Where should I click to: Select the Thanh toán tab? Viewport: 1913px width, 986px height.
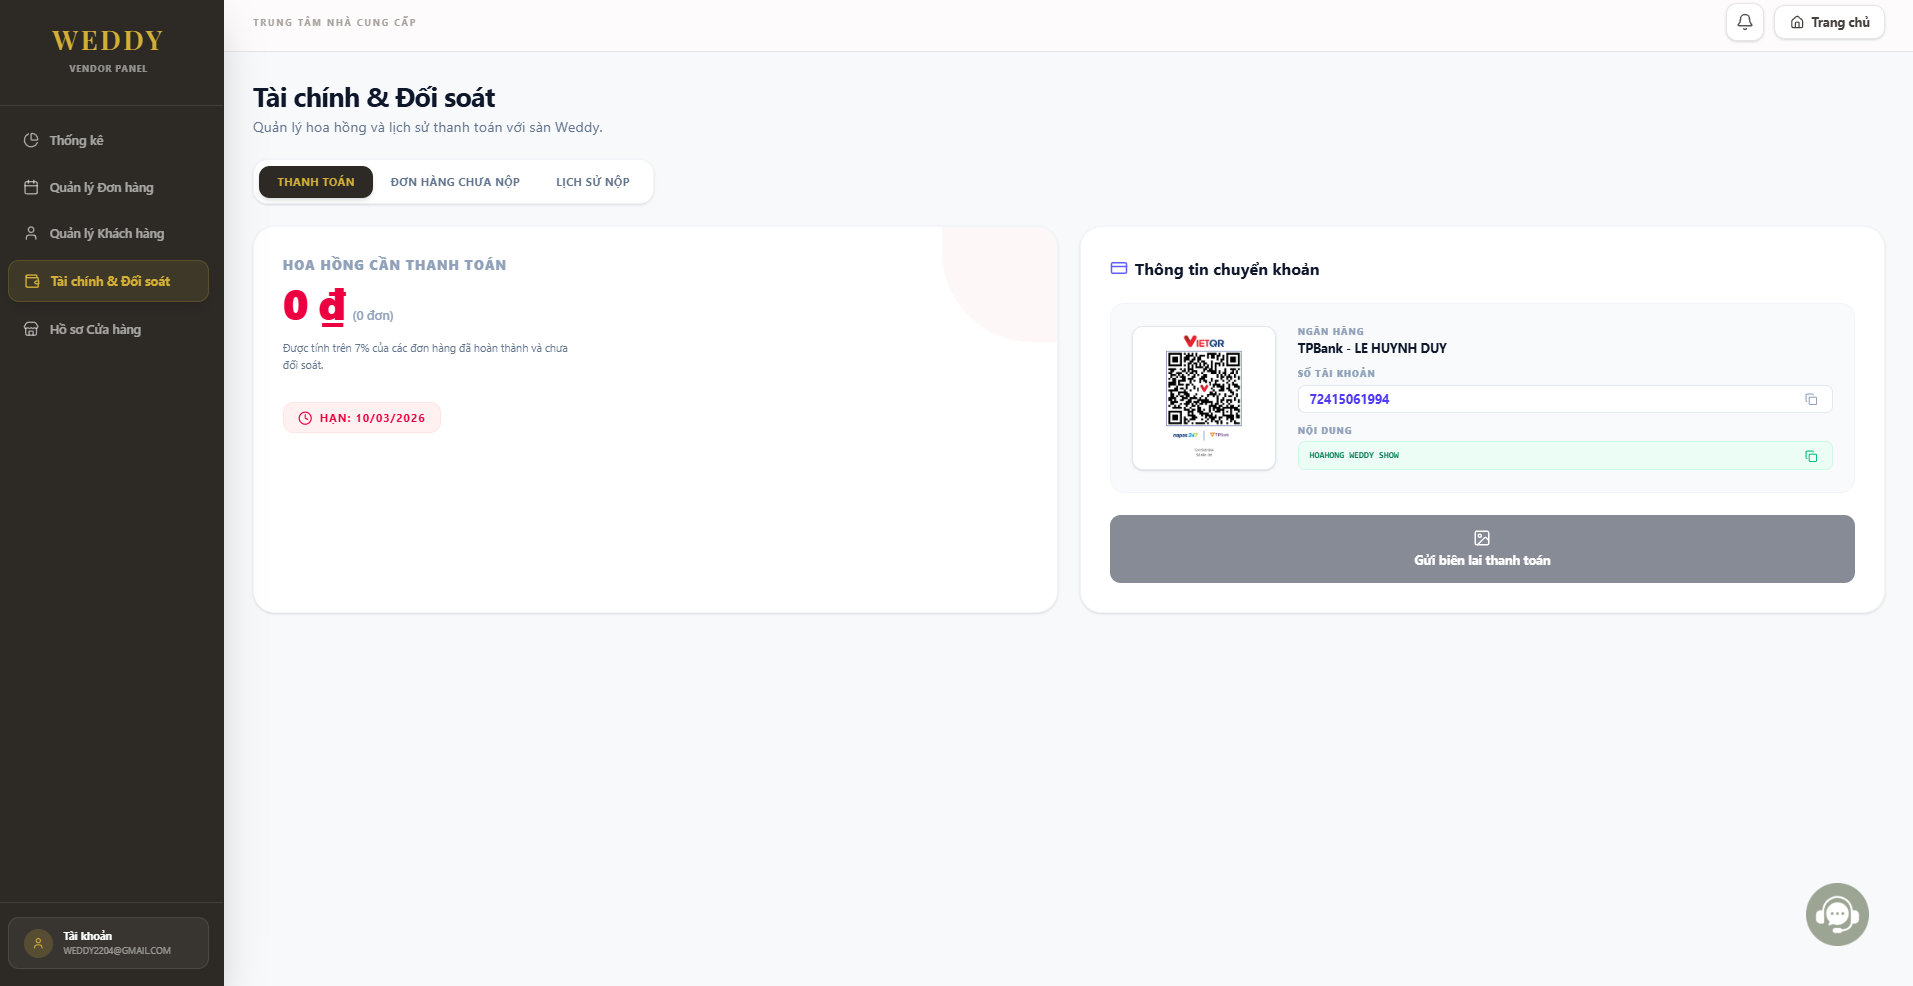(316, 182)
